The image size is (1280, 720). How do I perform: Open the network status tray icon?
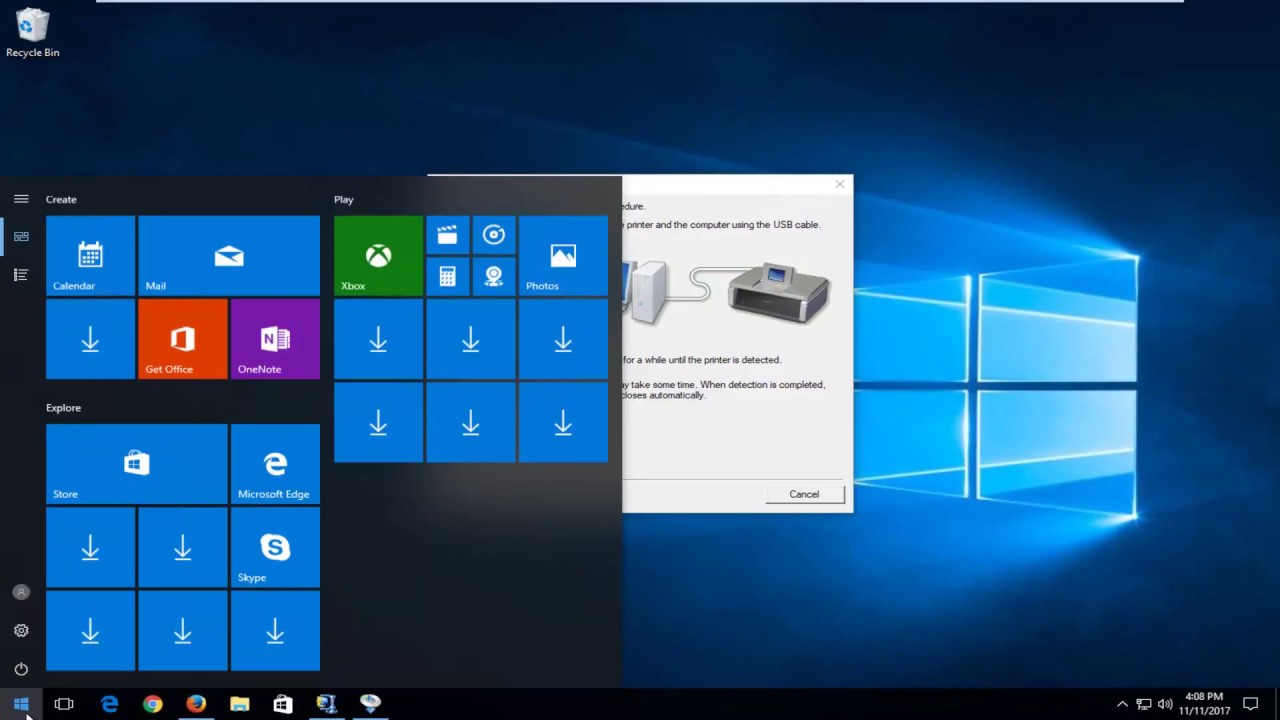(x=1144, y=704)
